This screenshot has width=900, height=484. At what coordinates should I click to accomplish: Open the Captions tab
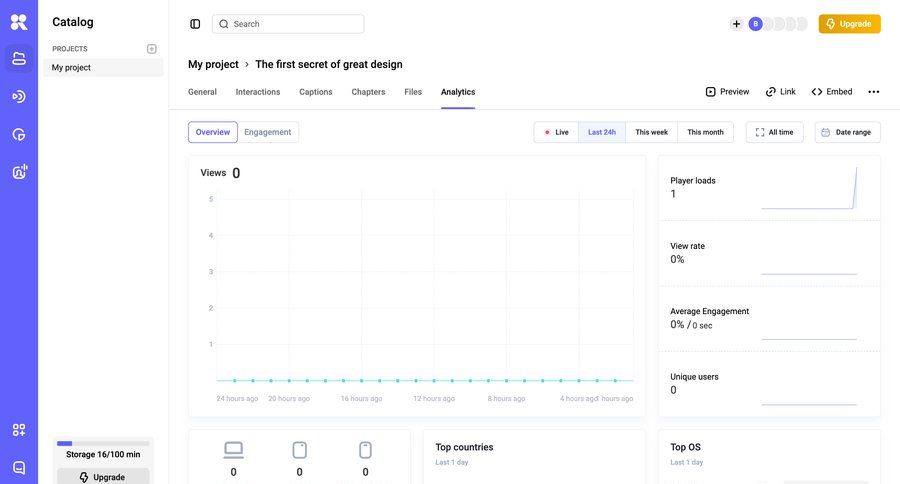(x=316, y=92)
